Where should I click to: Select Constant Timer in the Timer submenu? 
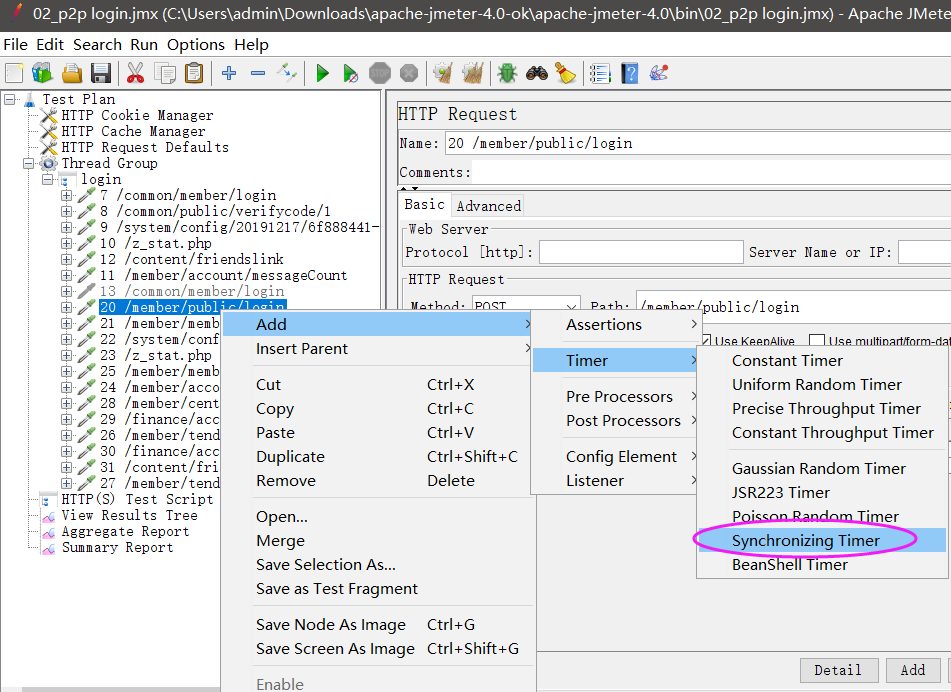click(822, 360)
